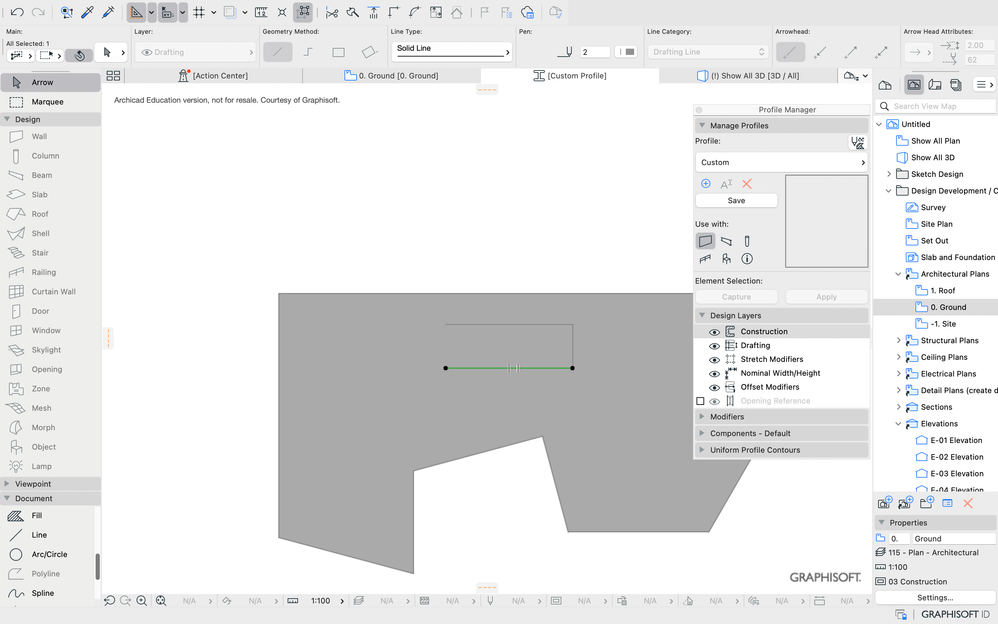Expand the Uniform Profile Contours section
This screenshot has width=998, height=624.
754,450
